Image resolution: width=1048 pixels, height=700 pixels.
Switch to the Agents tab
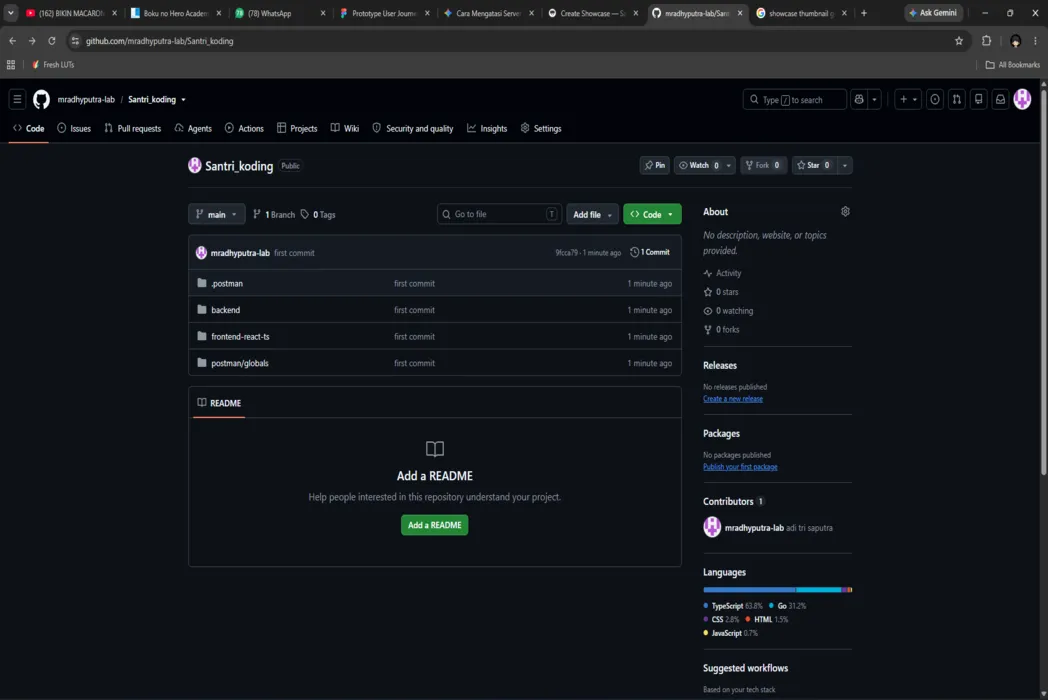193,128
